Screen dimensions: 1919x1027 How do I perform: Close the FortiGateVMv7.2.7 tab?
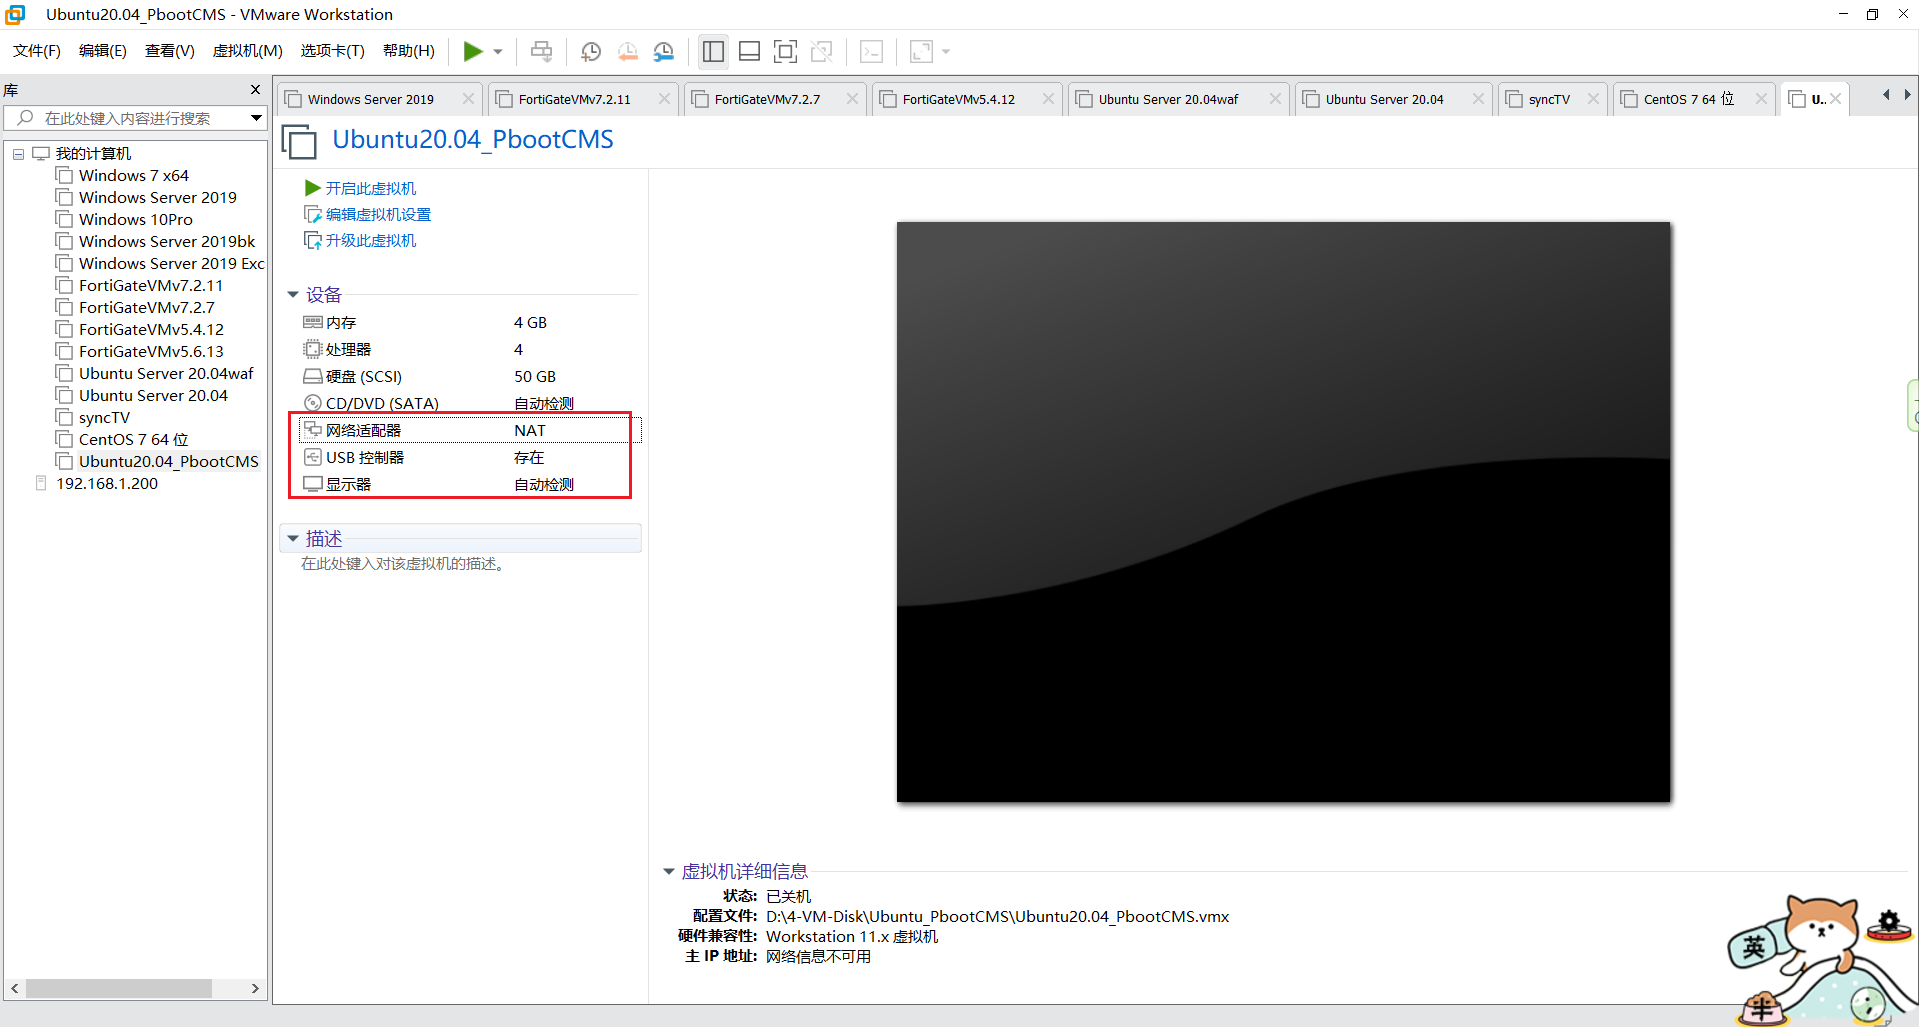[852, 99]
